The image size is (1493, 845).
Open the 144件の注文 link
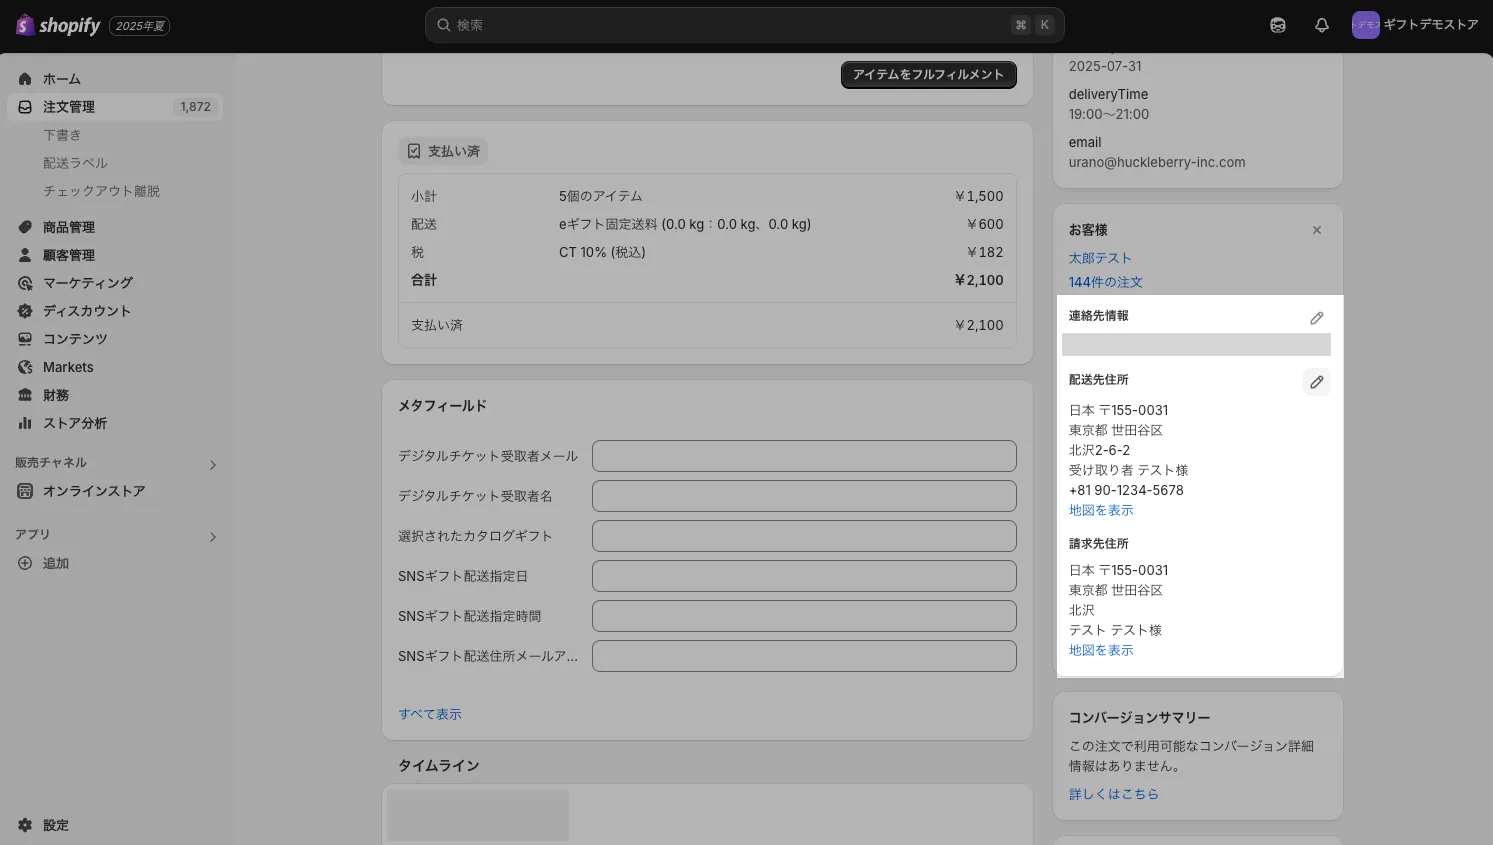1105,282
